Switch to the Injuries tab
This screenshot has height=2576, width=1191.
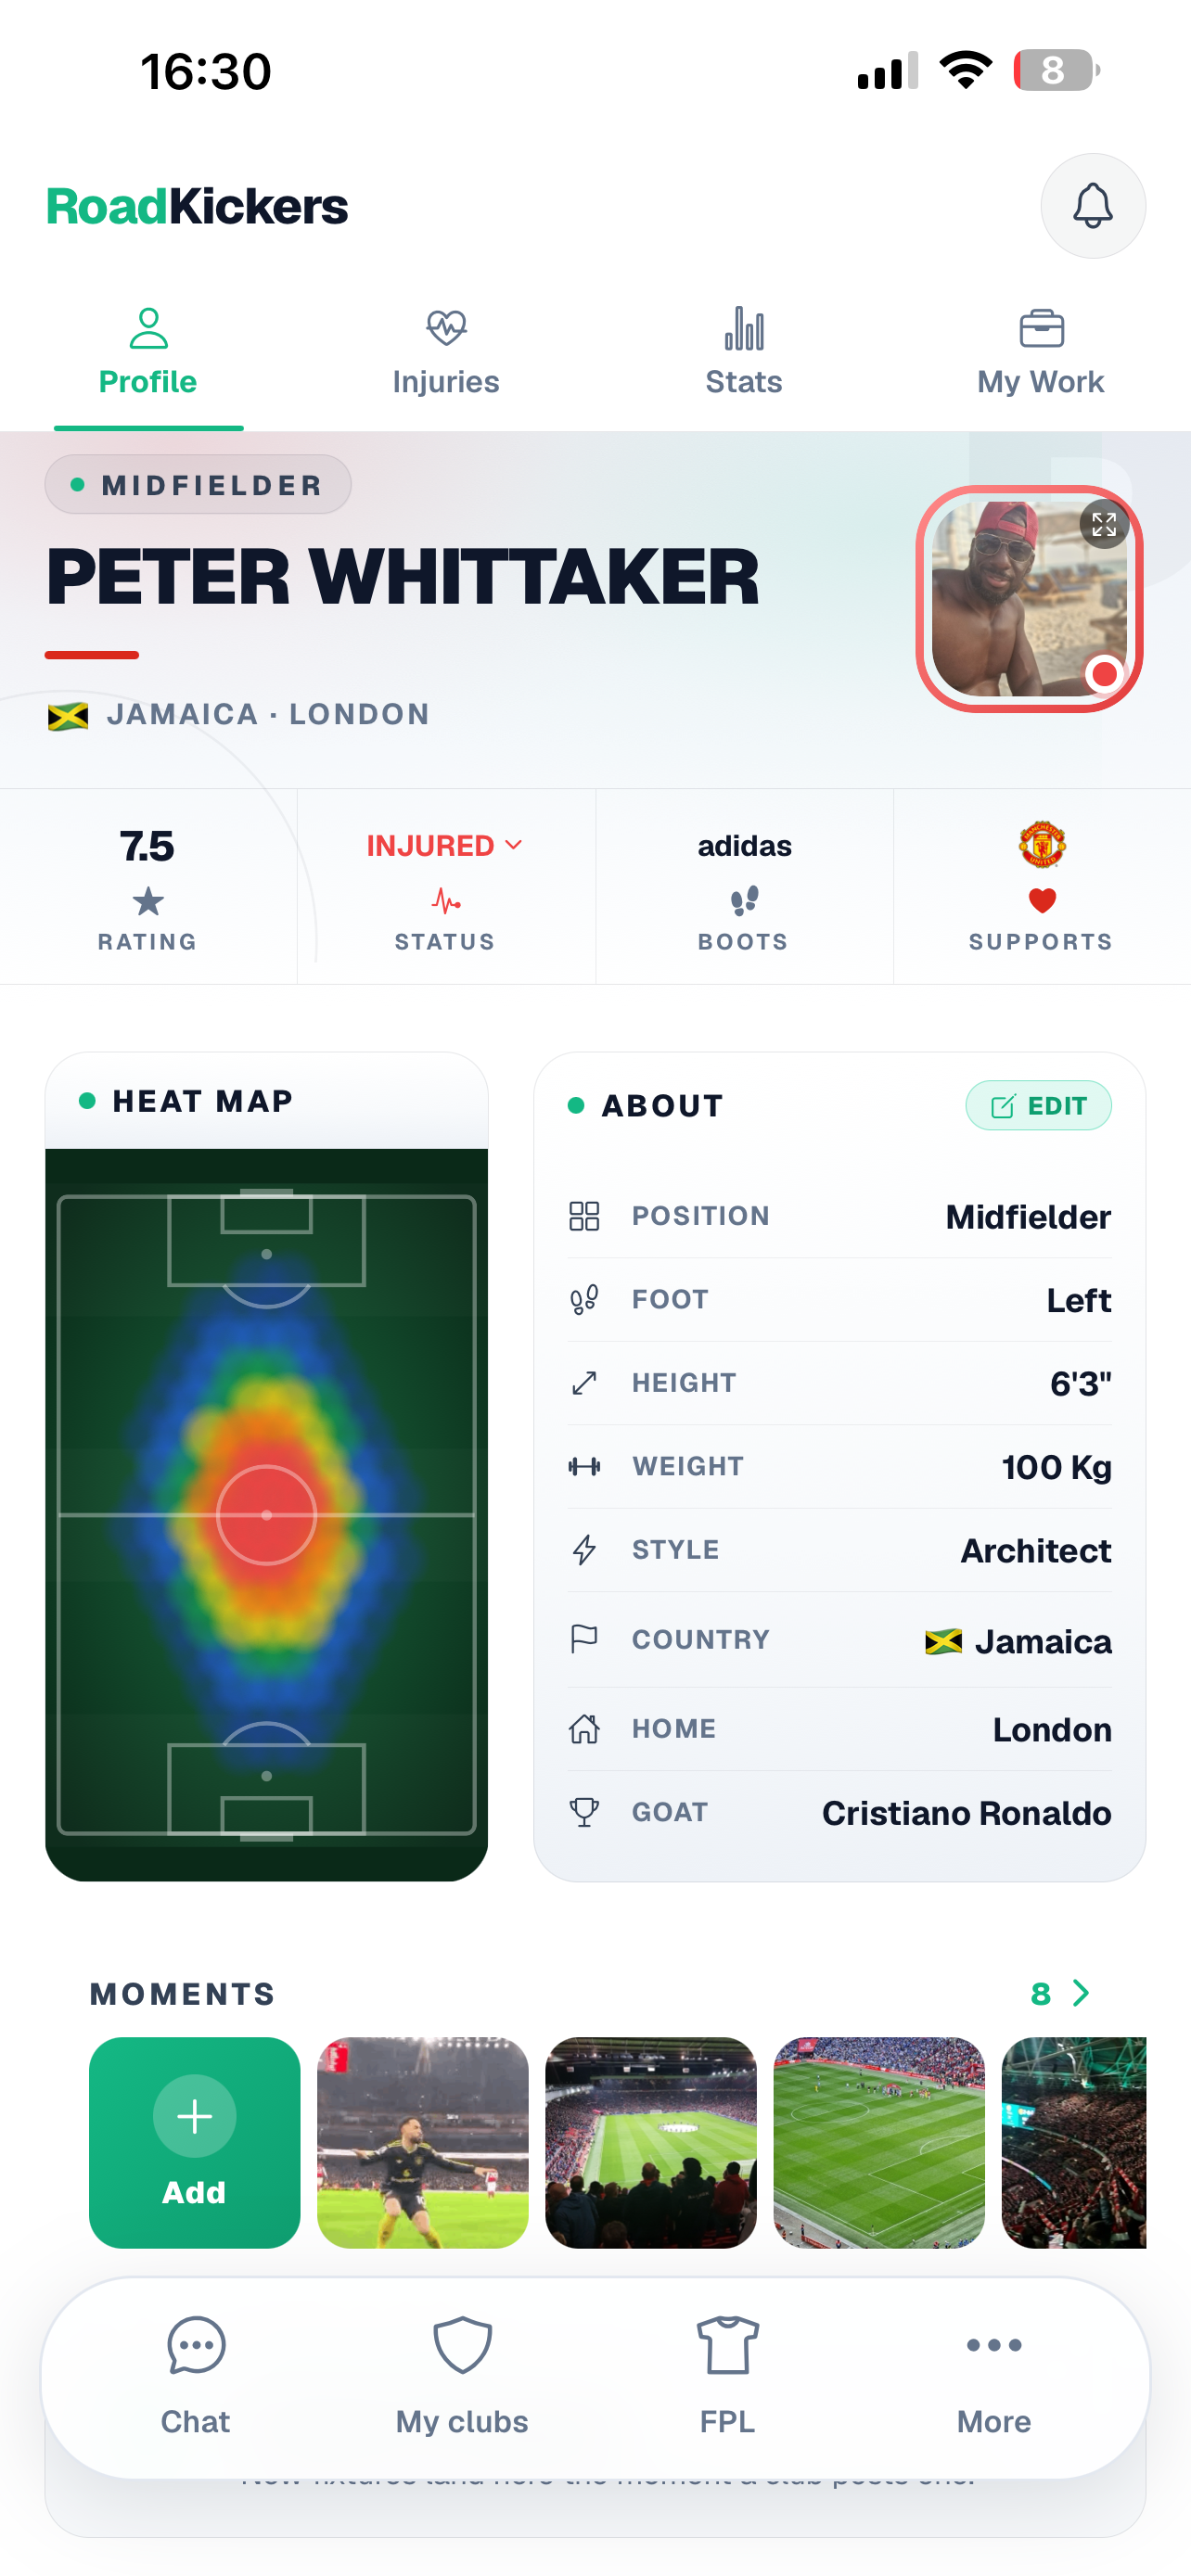(446, 353)
